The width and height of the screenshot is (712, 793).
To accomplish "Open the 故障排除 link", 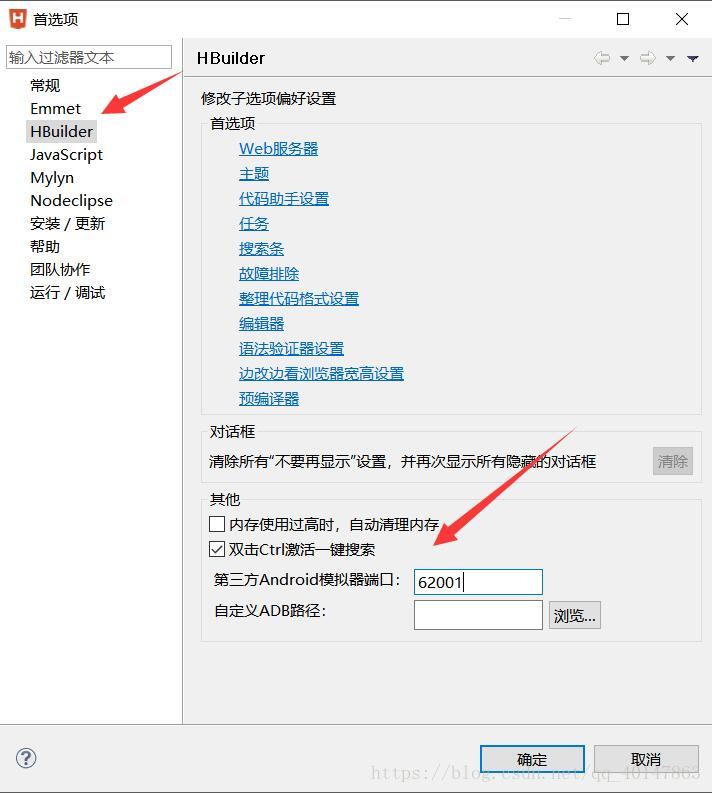I will pyautogui.click(x=269, y=274).
